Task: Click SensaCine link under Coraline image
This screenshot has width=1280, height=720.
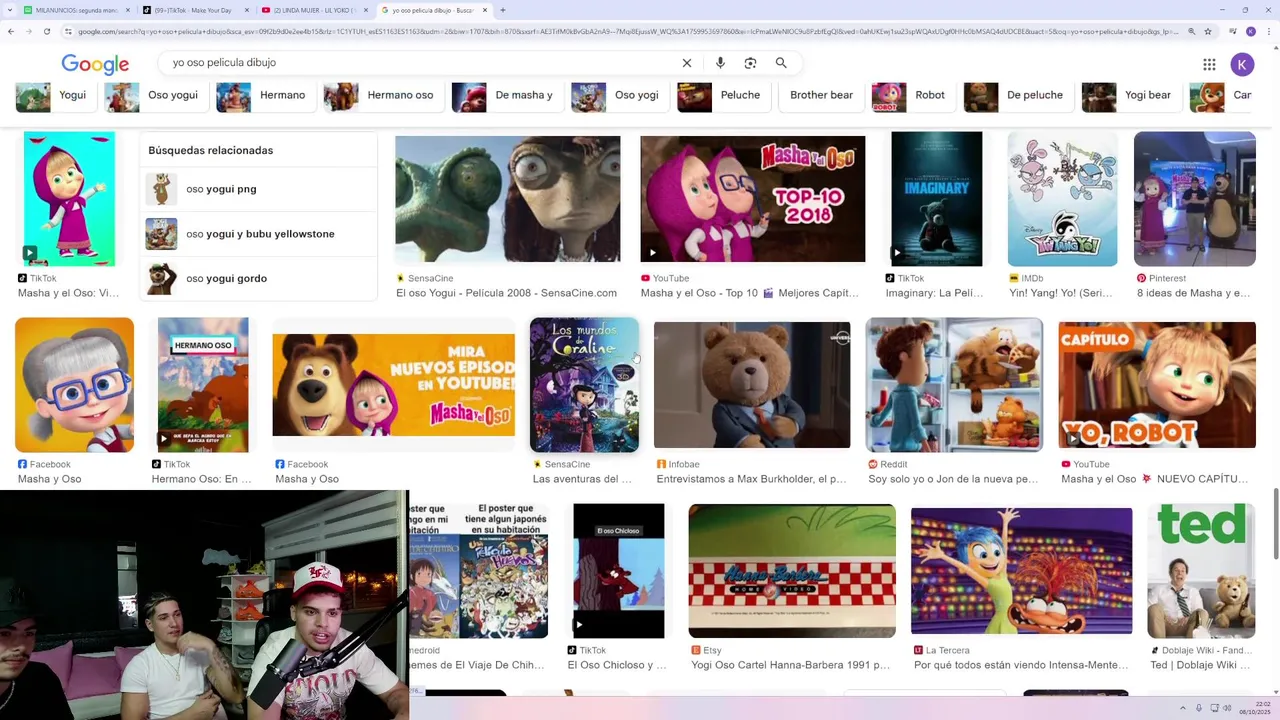Action: 567,464
